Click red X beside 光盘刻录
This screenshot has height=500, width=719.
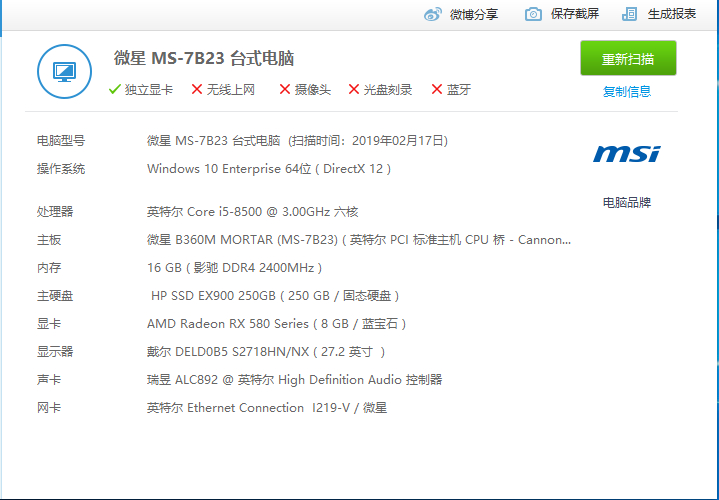pos(354,89)
